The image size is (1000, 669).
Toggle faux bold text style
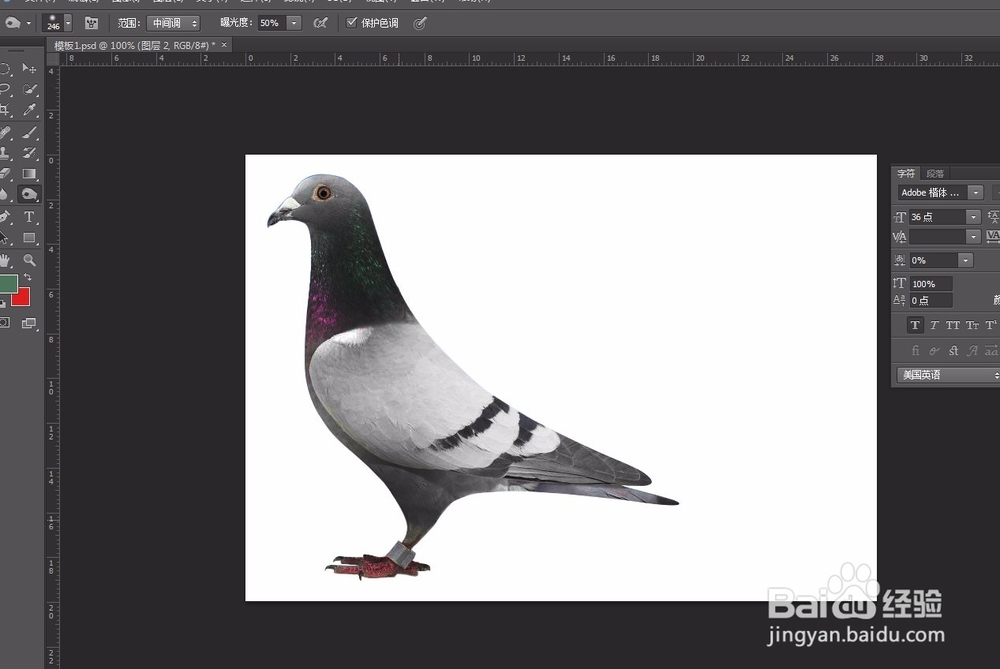[915, 325]
